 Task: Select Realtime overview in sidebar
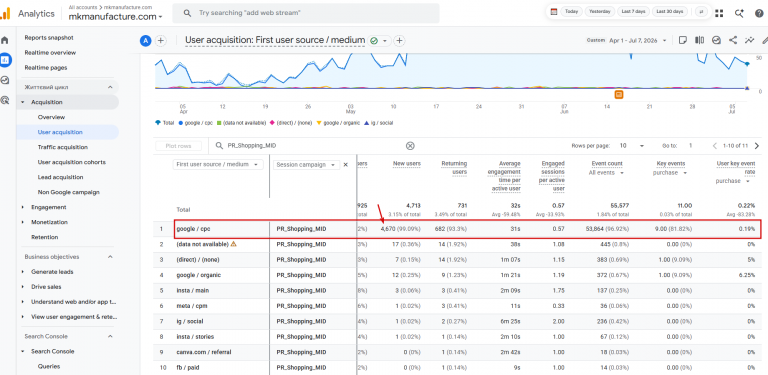point(50,52)
